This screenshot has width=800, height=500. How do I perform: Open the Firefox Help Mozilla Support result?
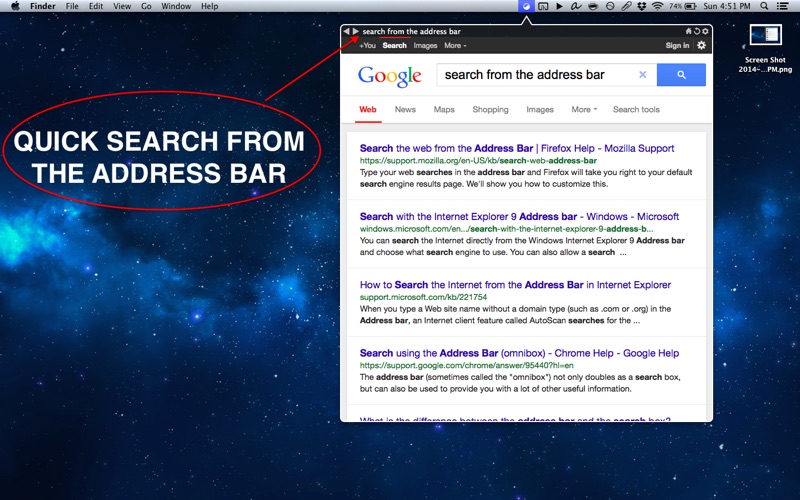coord(517,148)
